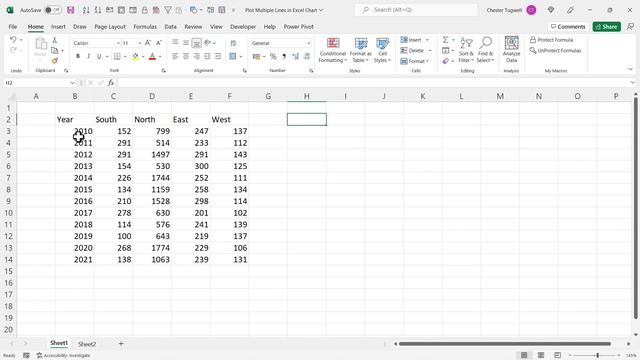640x360 pixels.
Task: Click the Protect Formula macro button
Action: click(x=551, y=40)
